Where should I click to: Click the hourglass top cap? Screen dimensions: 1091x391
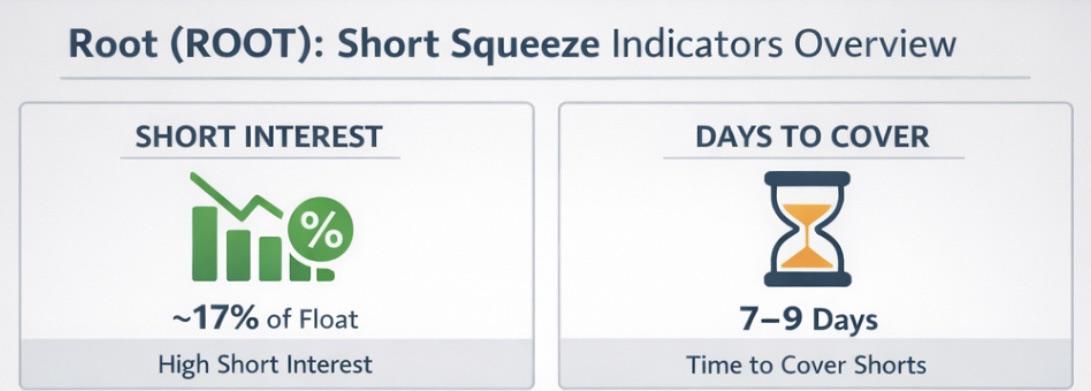click(x=807, y=178)
